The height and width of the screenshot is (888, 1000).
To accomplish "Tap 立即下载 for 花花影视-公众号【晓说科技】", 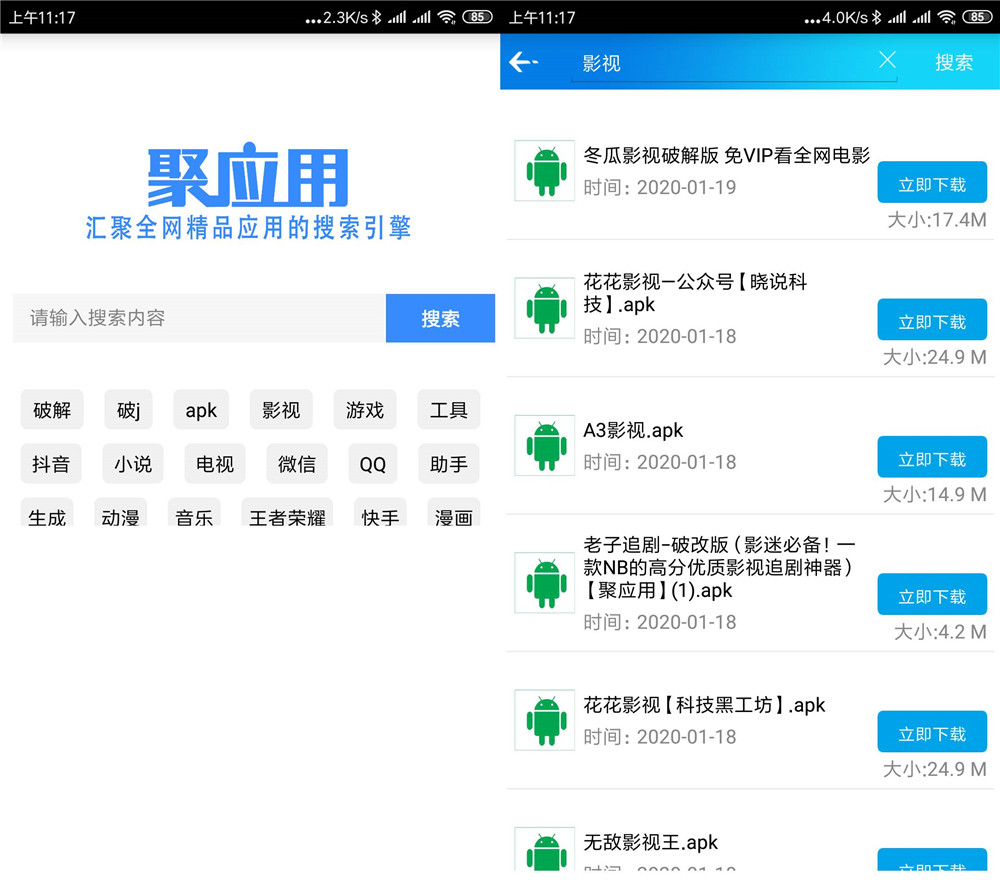I will coord(932,320).
